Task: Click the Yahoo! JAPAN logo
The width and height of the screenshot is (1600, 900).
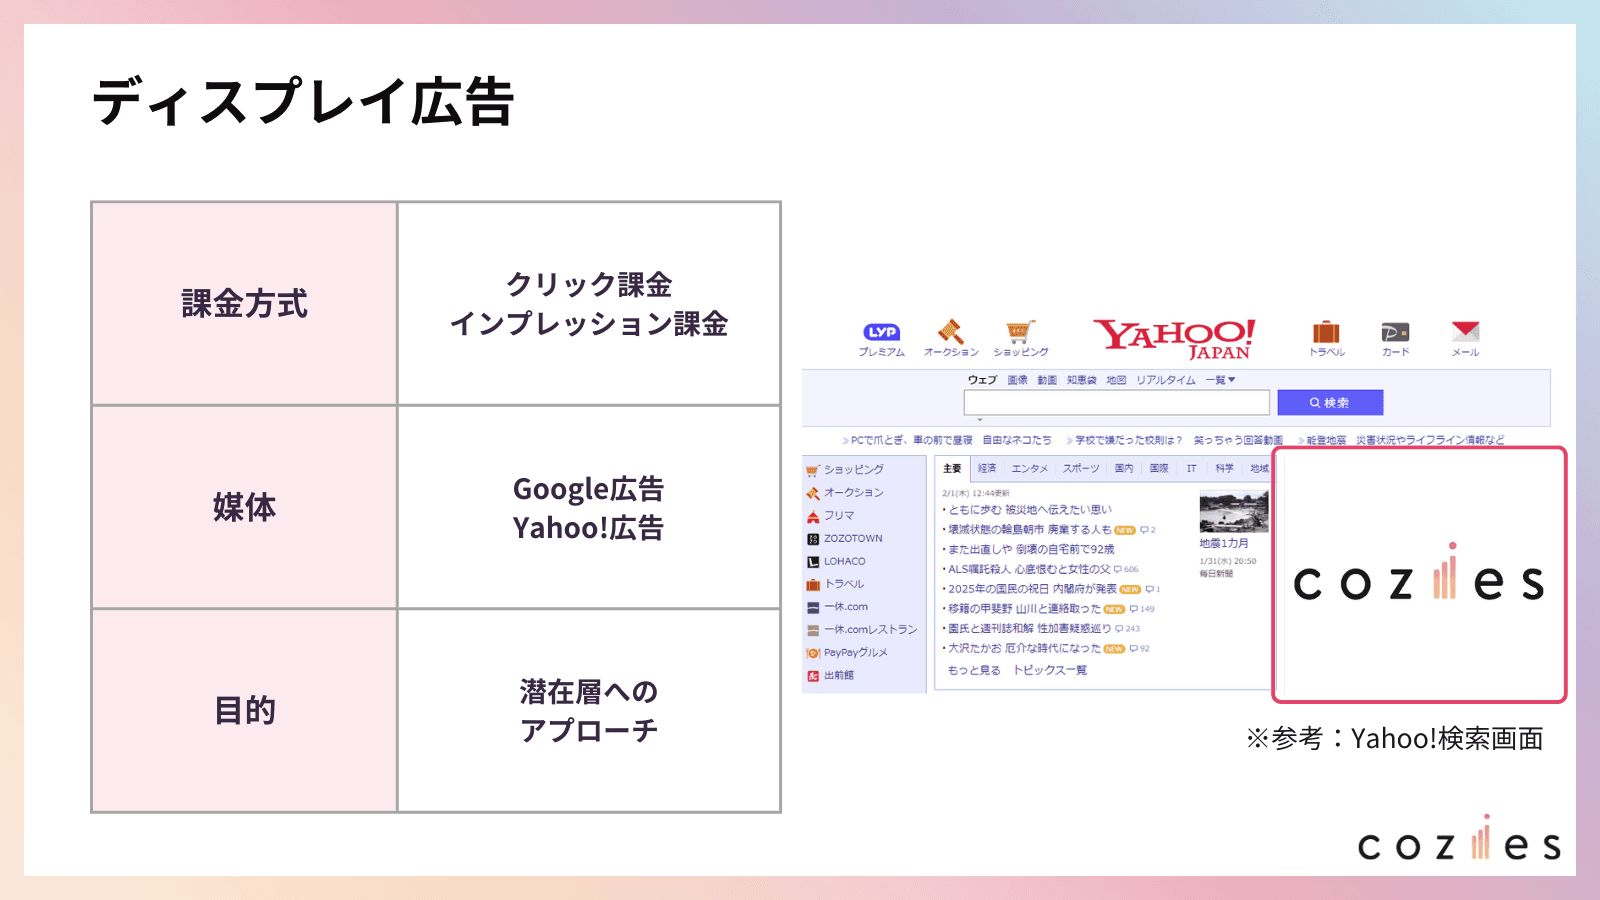Action: pyautogui.click(x=1174, y=339)
